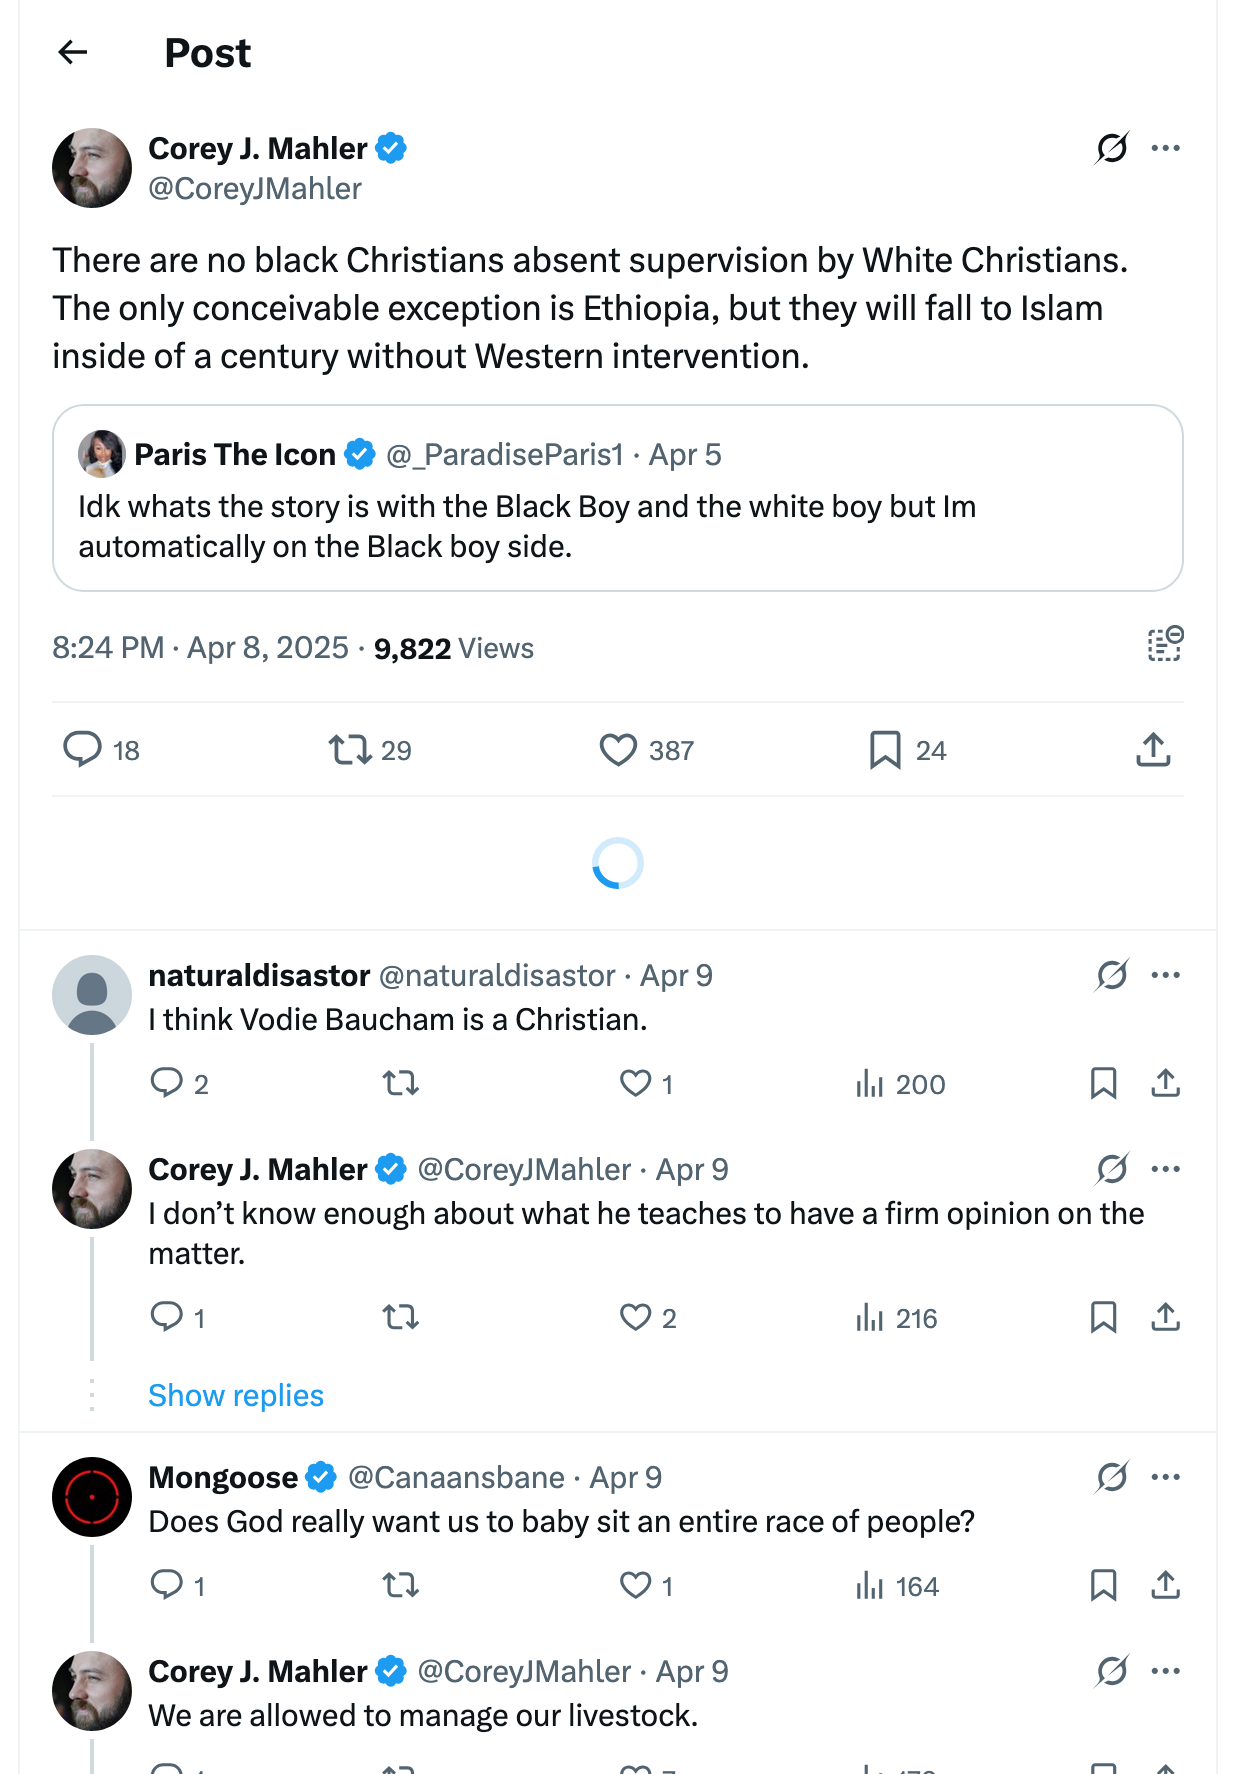Repost the main post with 29 reposts
This screenshot has width=1245, height=1774.
pos(351,749)
